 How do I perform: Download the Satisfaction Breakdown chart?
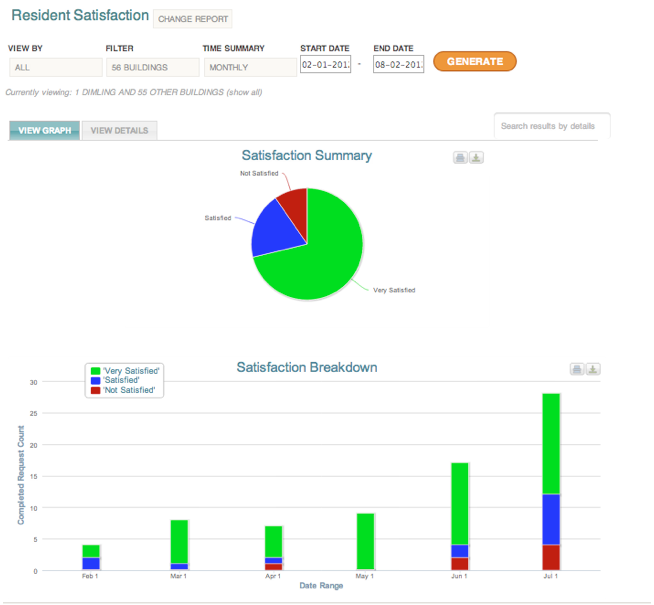[x=593, y=369]
